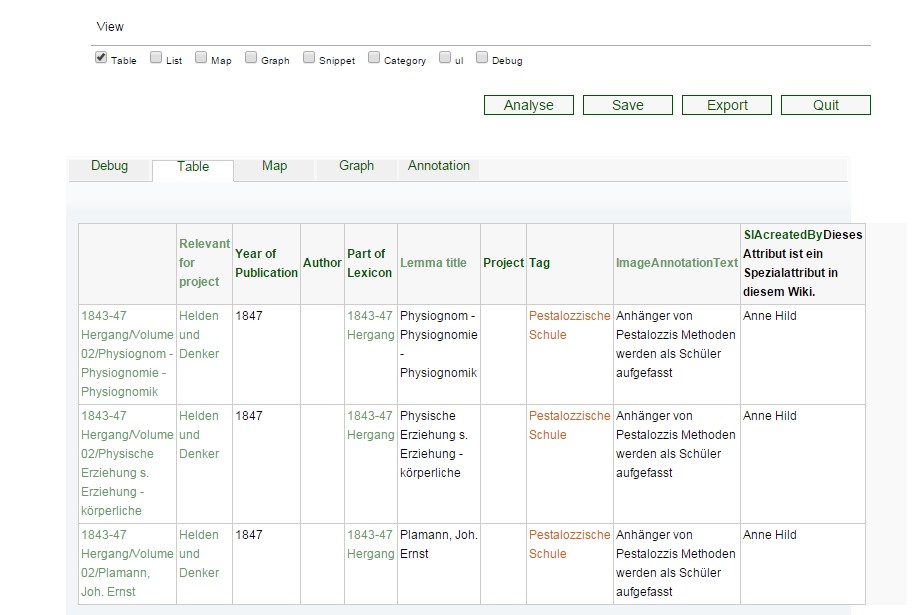Select Anne Hild in the Physiognom row
The image size is (920, 615).
coord(769,316)
